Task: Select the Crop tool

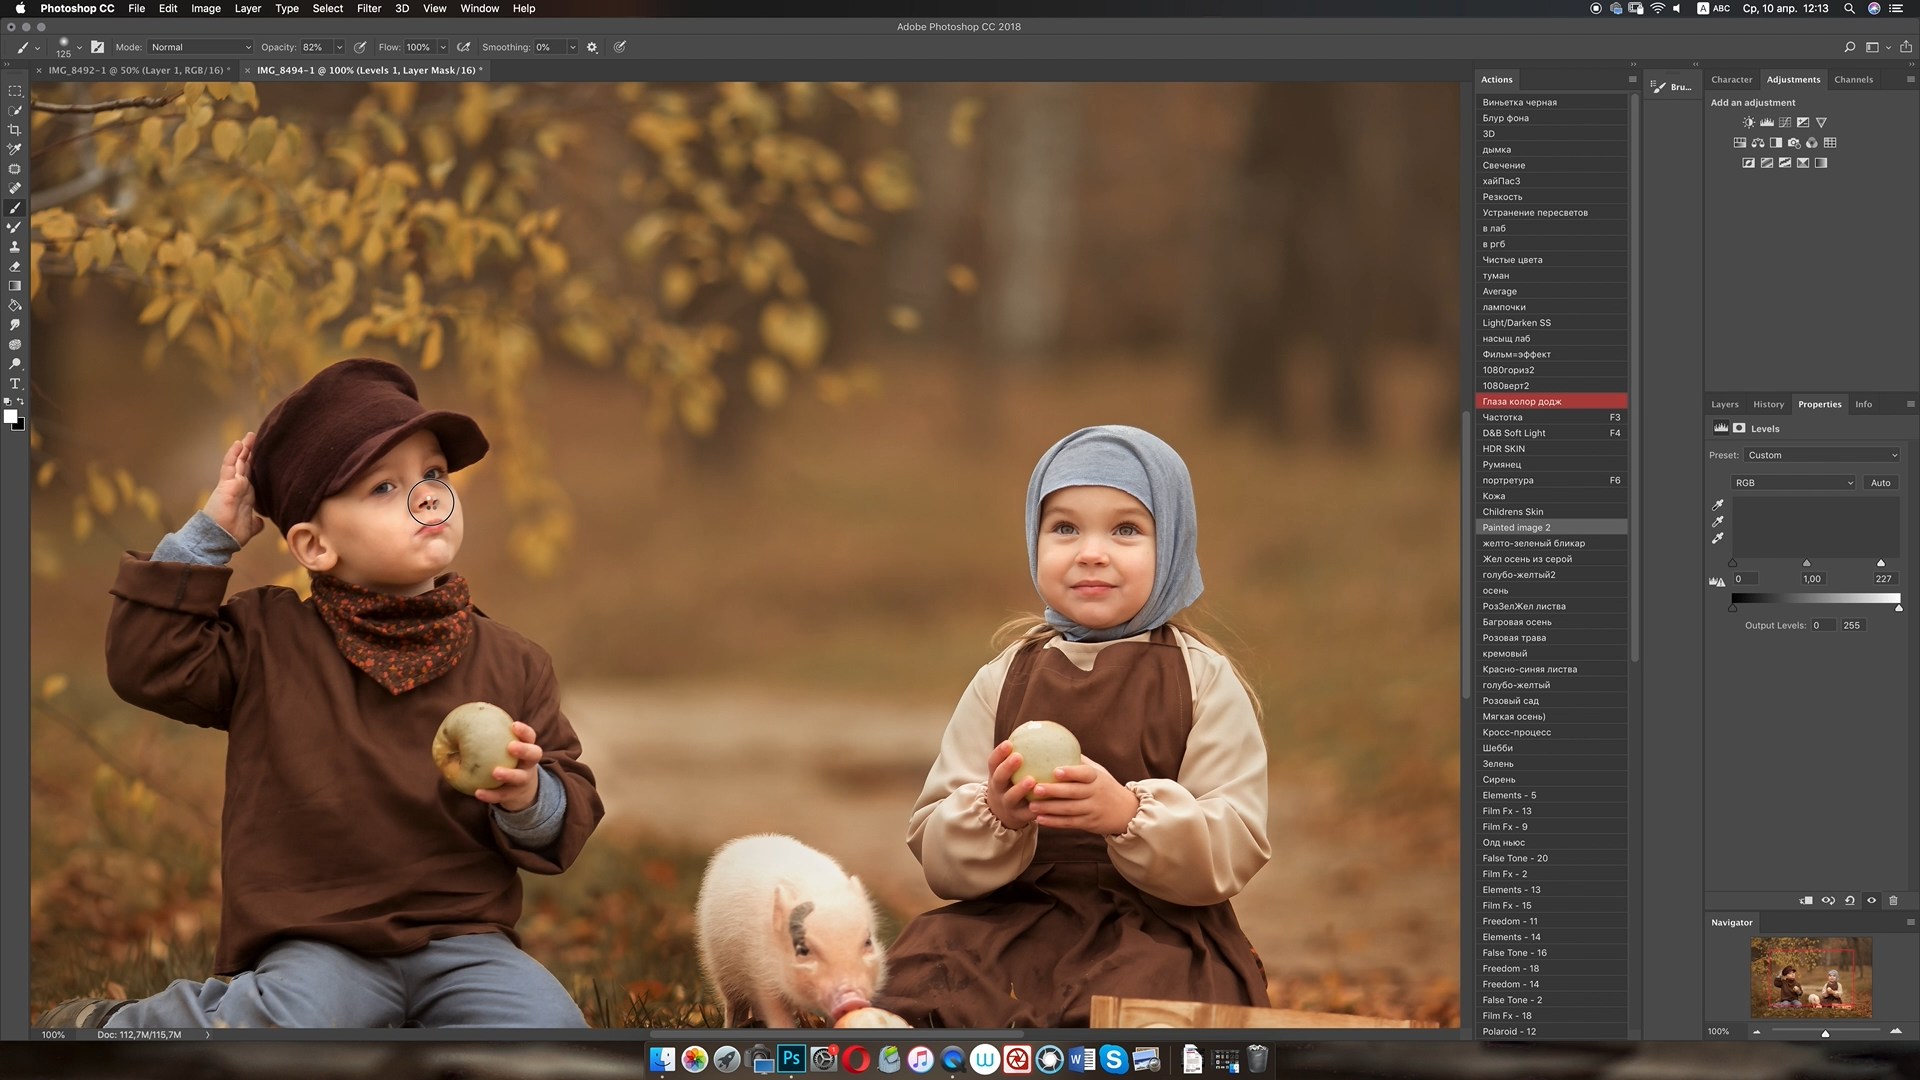Action: coord(14,130)
